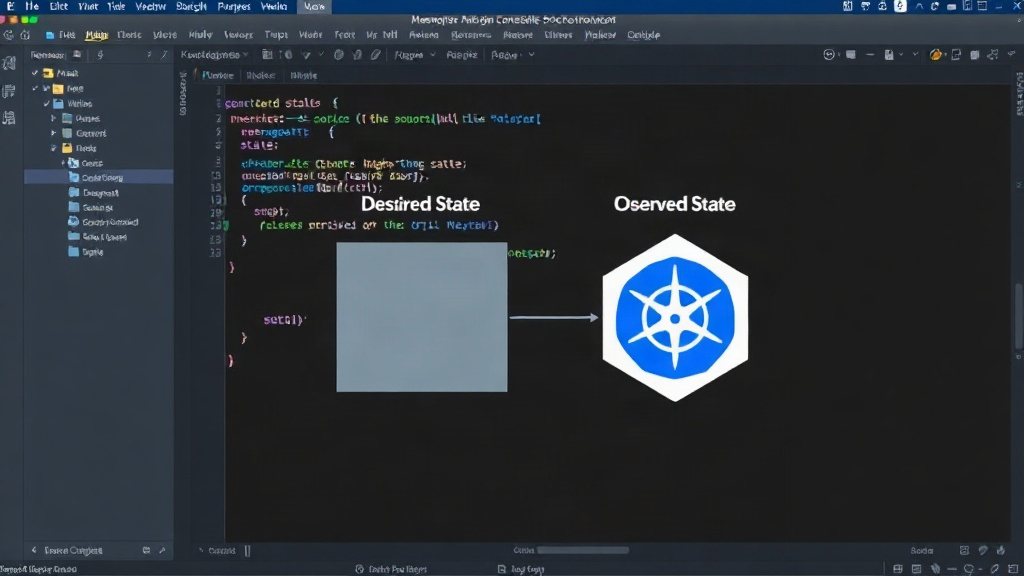Click the circled back-arrow icon in right toolbar

pyautogui.click(x=829, y=55)
